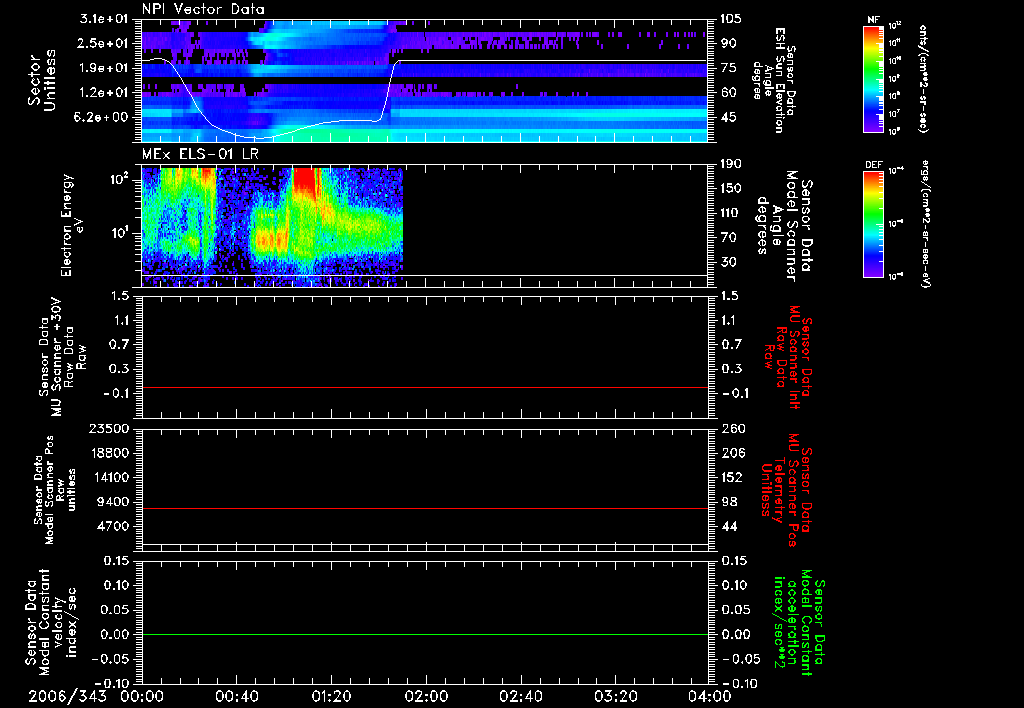Click the DEF color scale bar

pyautogui.click(x=874, y=224)
